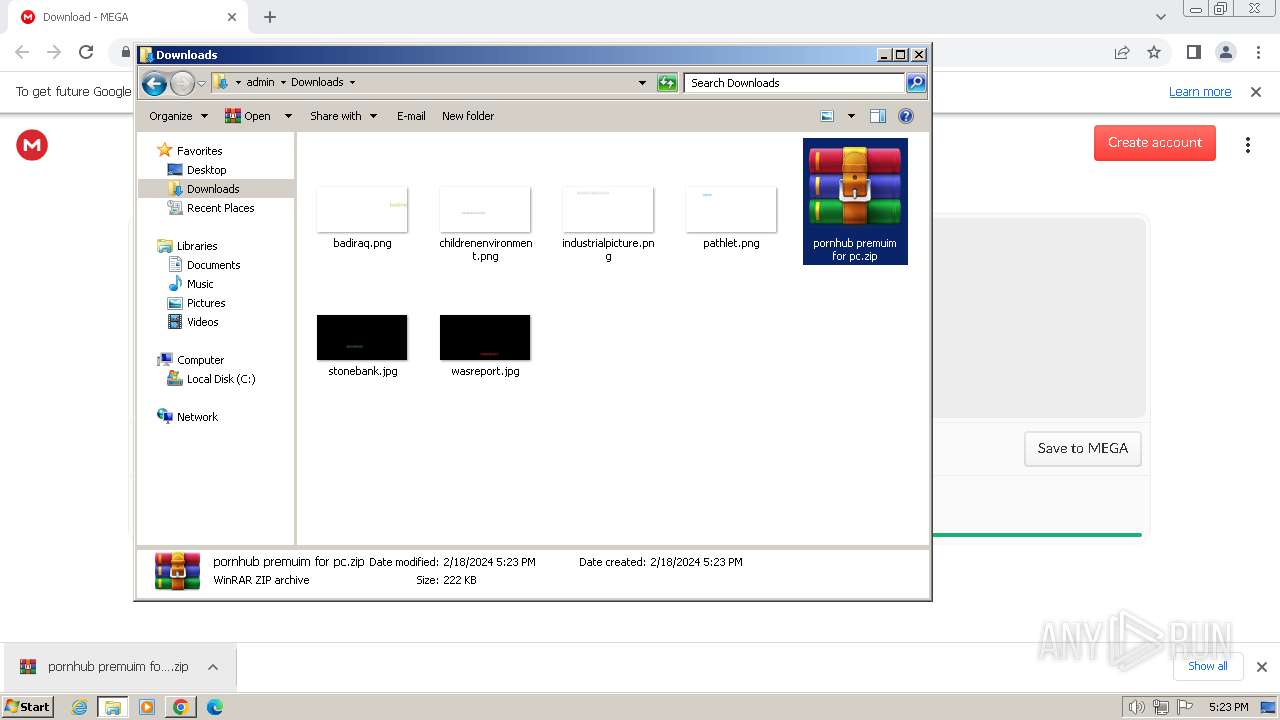Focus the Search Downloads field
This screenshot has height=720, width=1280.
coord(795,83)
